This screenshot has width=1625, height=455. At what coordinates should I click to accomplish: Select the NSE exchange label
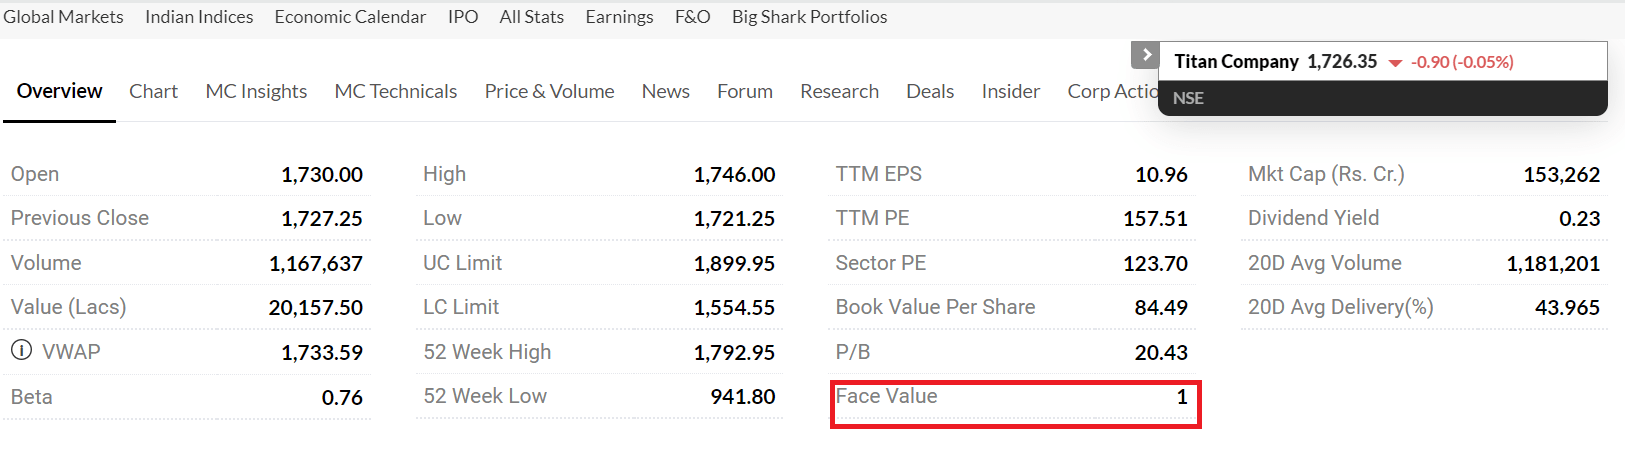[x=1188, y=98]
